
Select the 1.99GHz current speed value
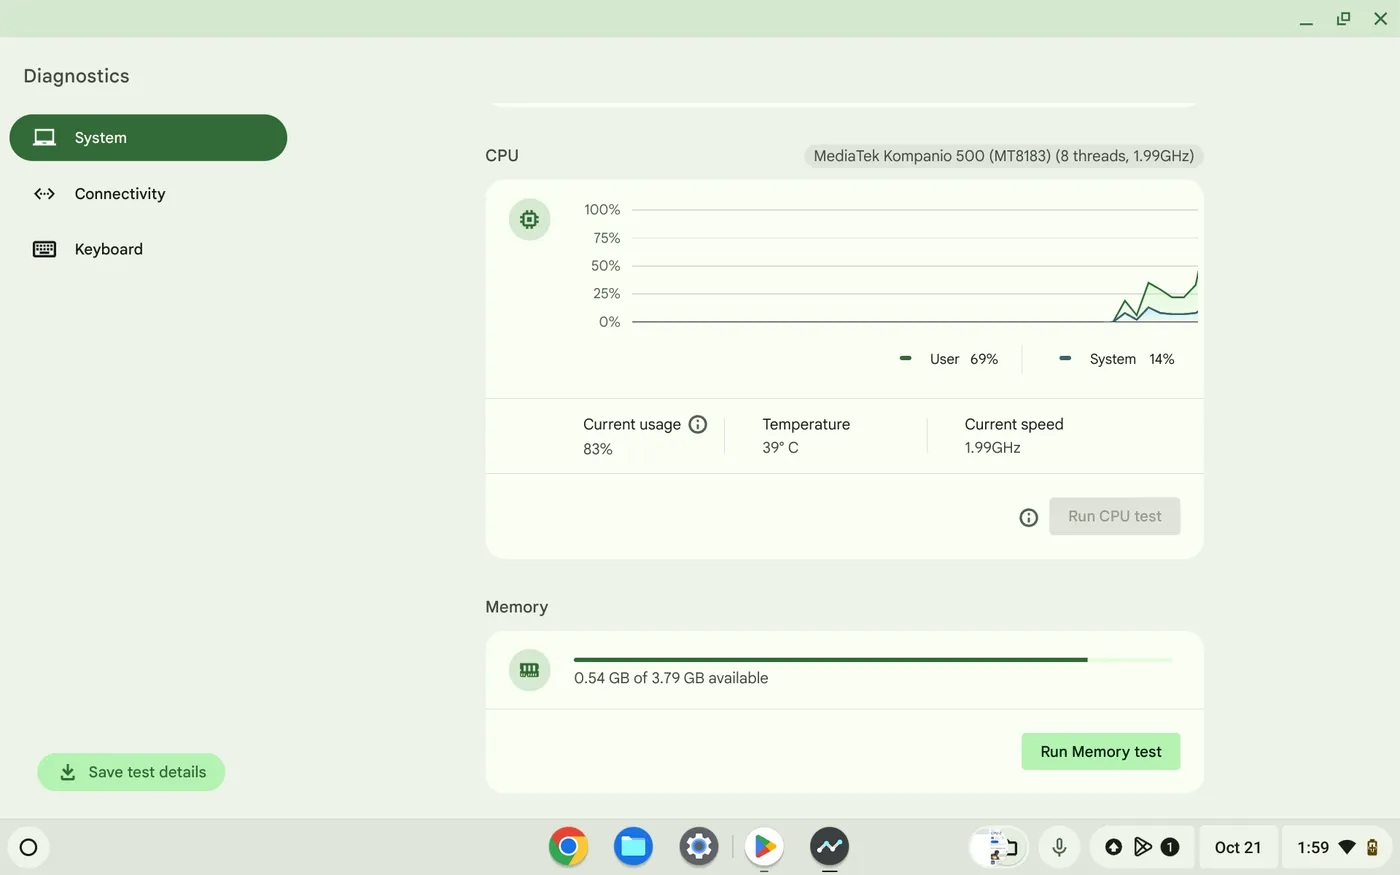pyautogui.click(x=992, y=448)
